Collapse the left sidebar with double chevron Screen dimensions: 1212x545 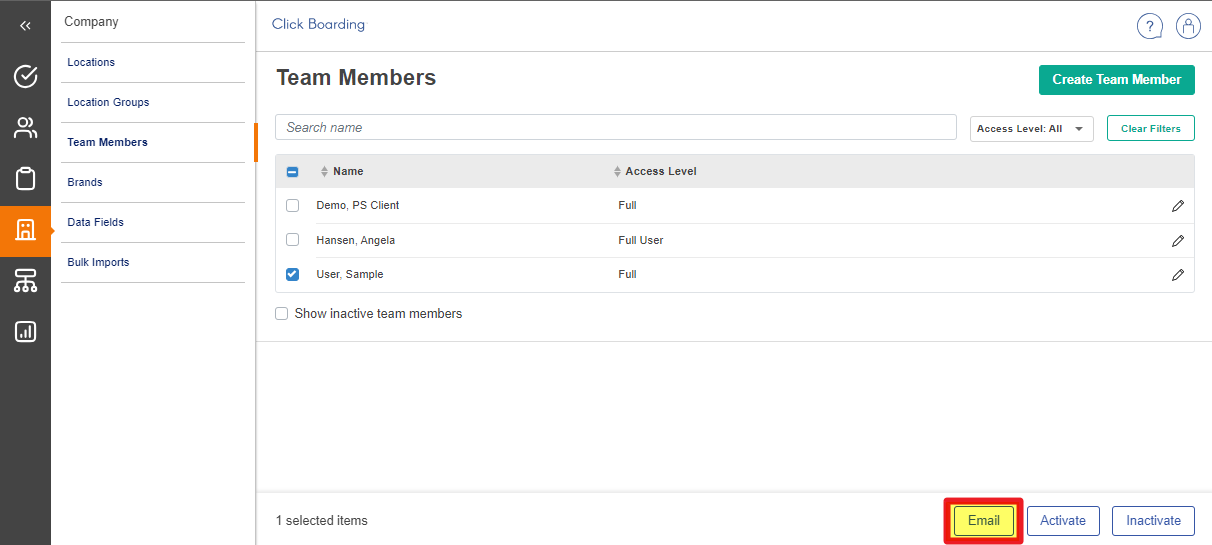[25, 26]
